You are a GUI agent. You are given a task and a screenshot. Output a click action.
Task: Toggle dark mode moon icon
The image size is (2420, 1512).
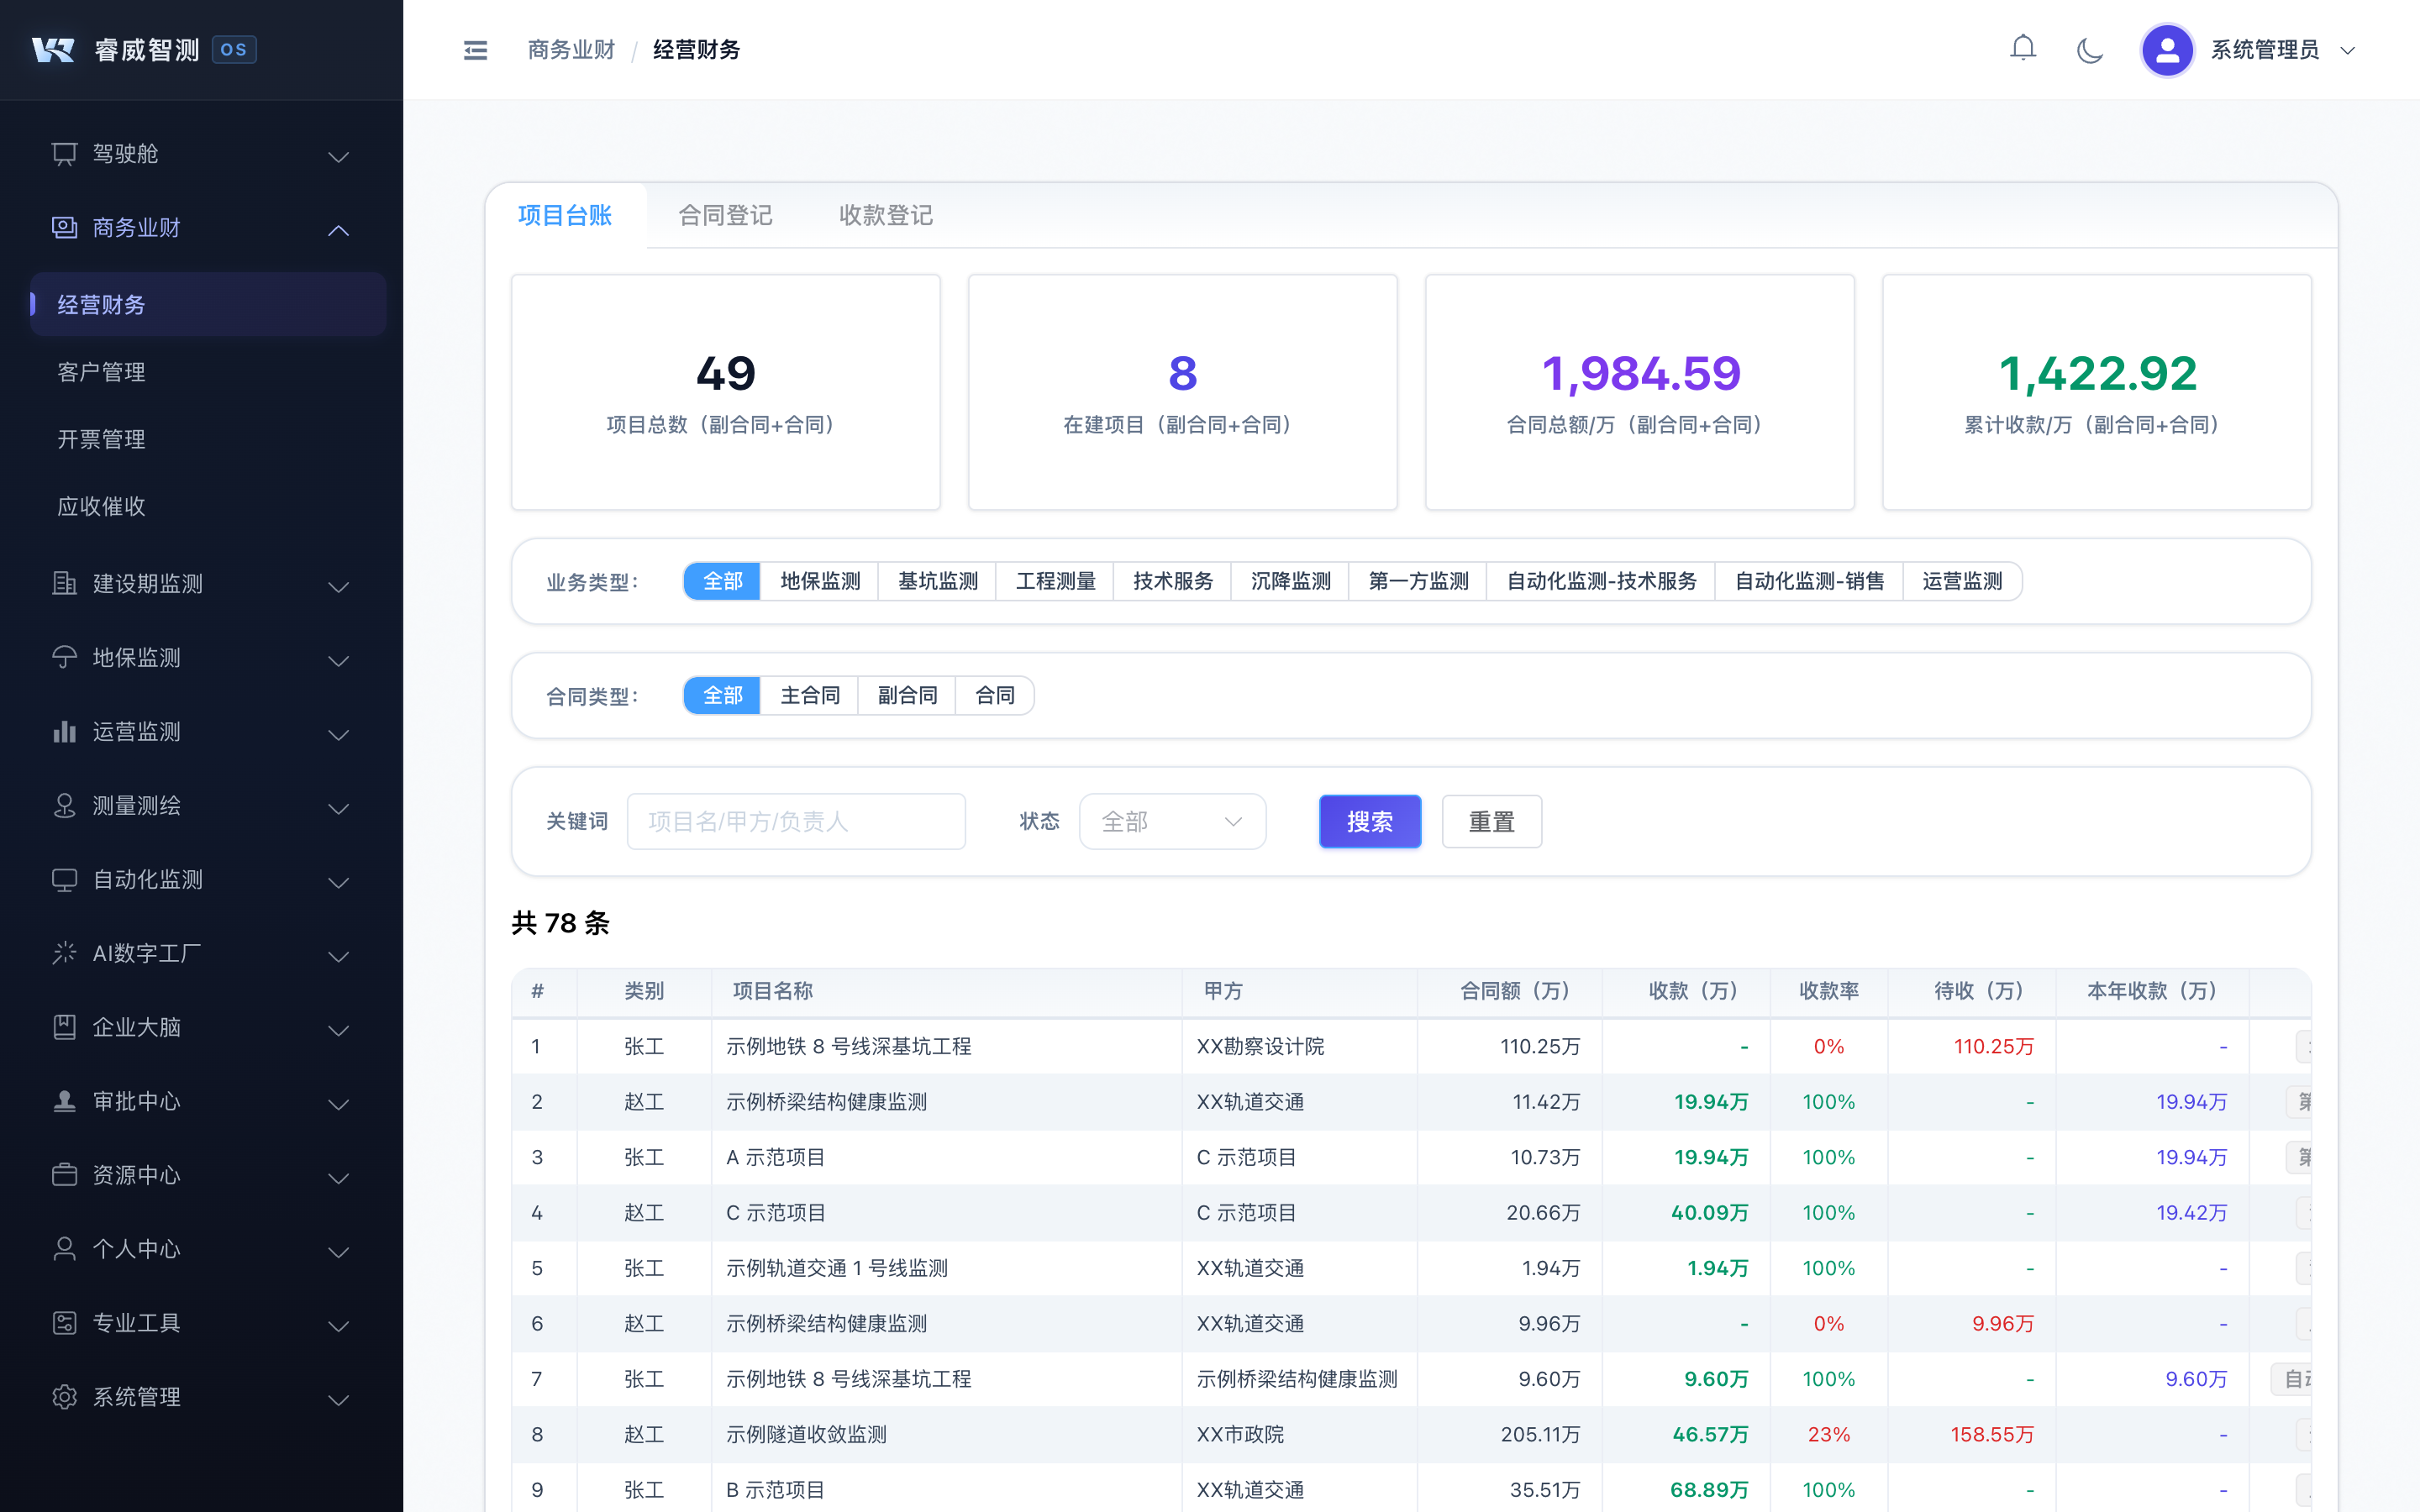[2089, 50]
